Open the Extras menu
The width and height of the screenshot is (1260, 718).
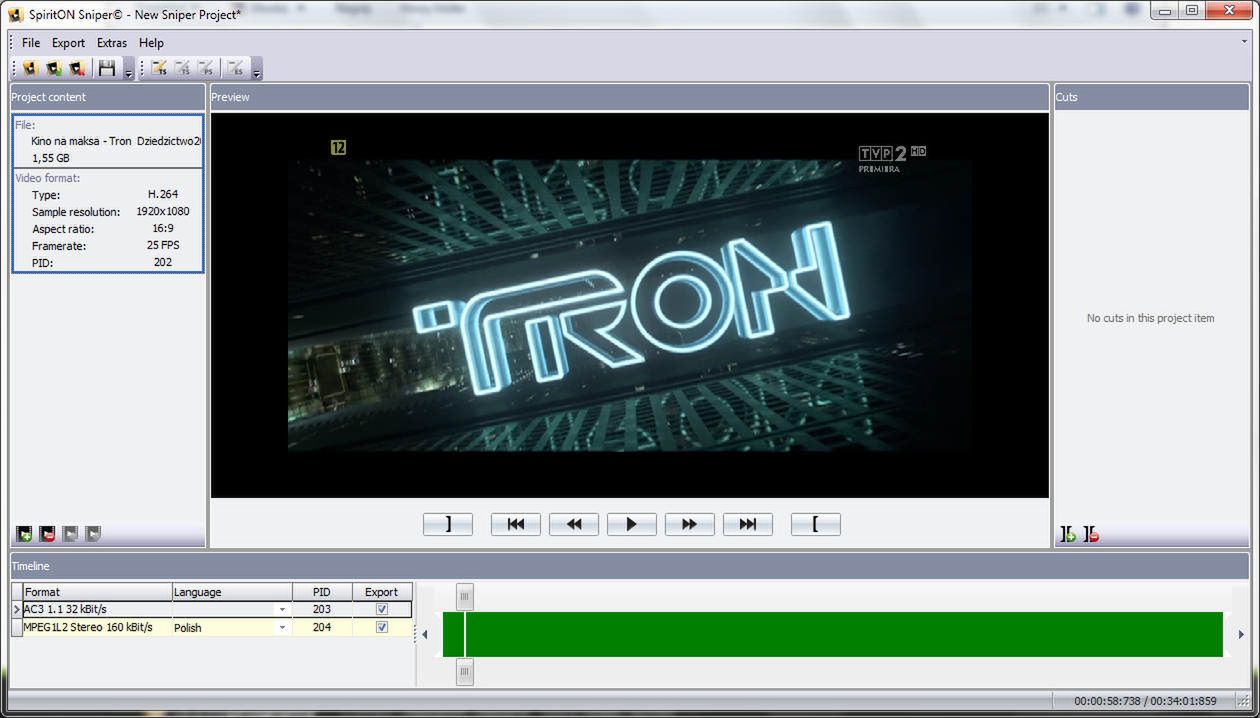[x=112, y=43]
